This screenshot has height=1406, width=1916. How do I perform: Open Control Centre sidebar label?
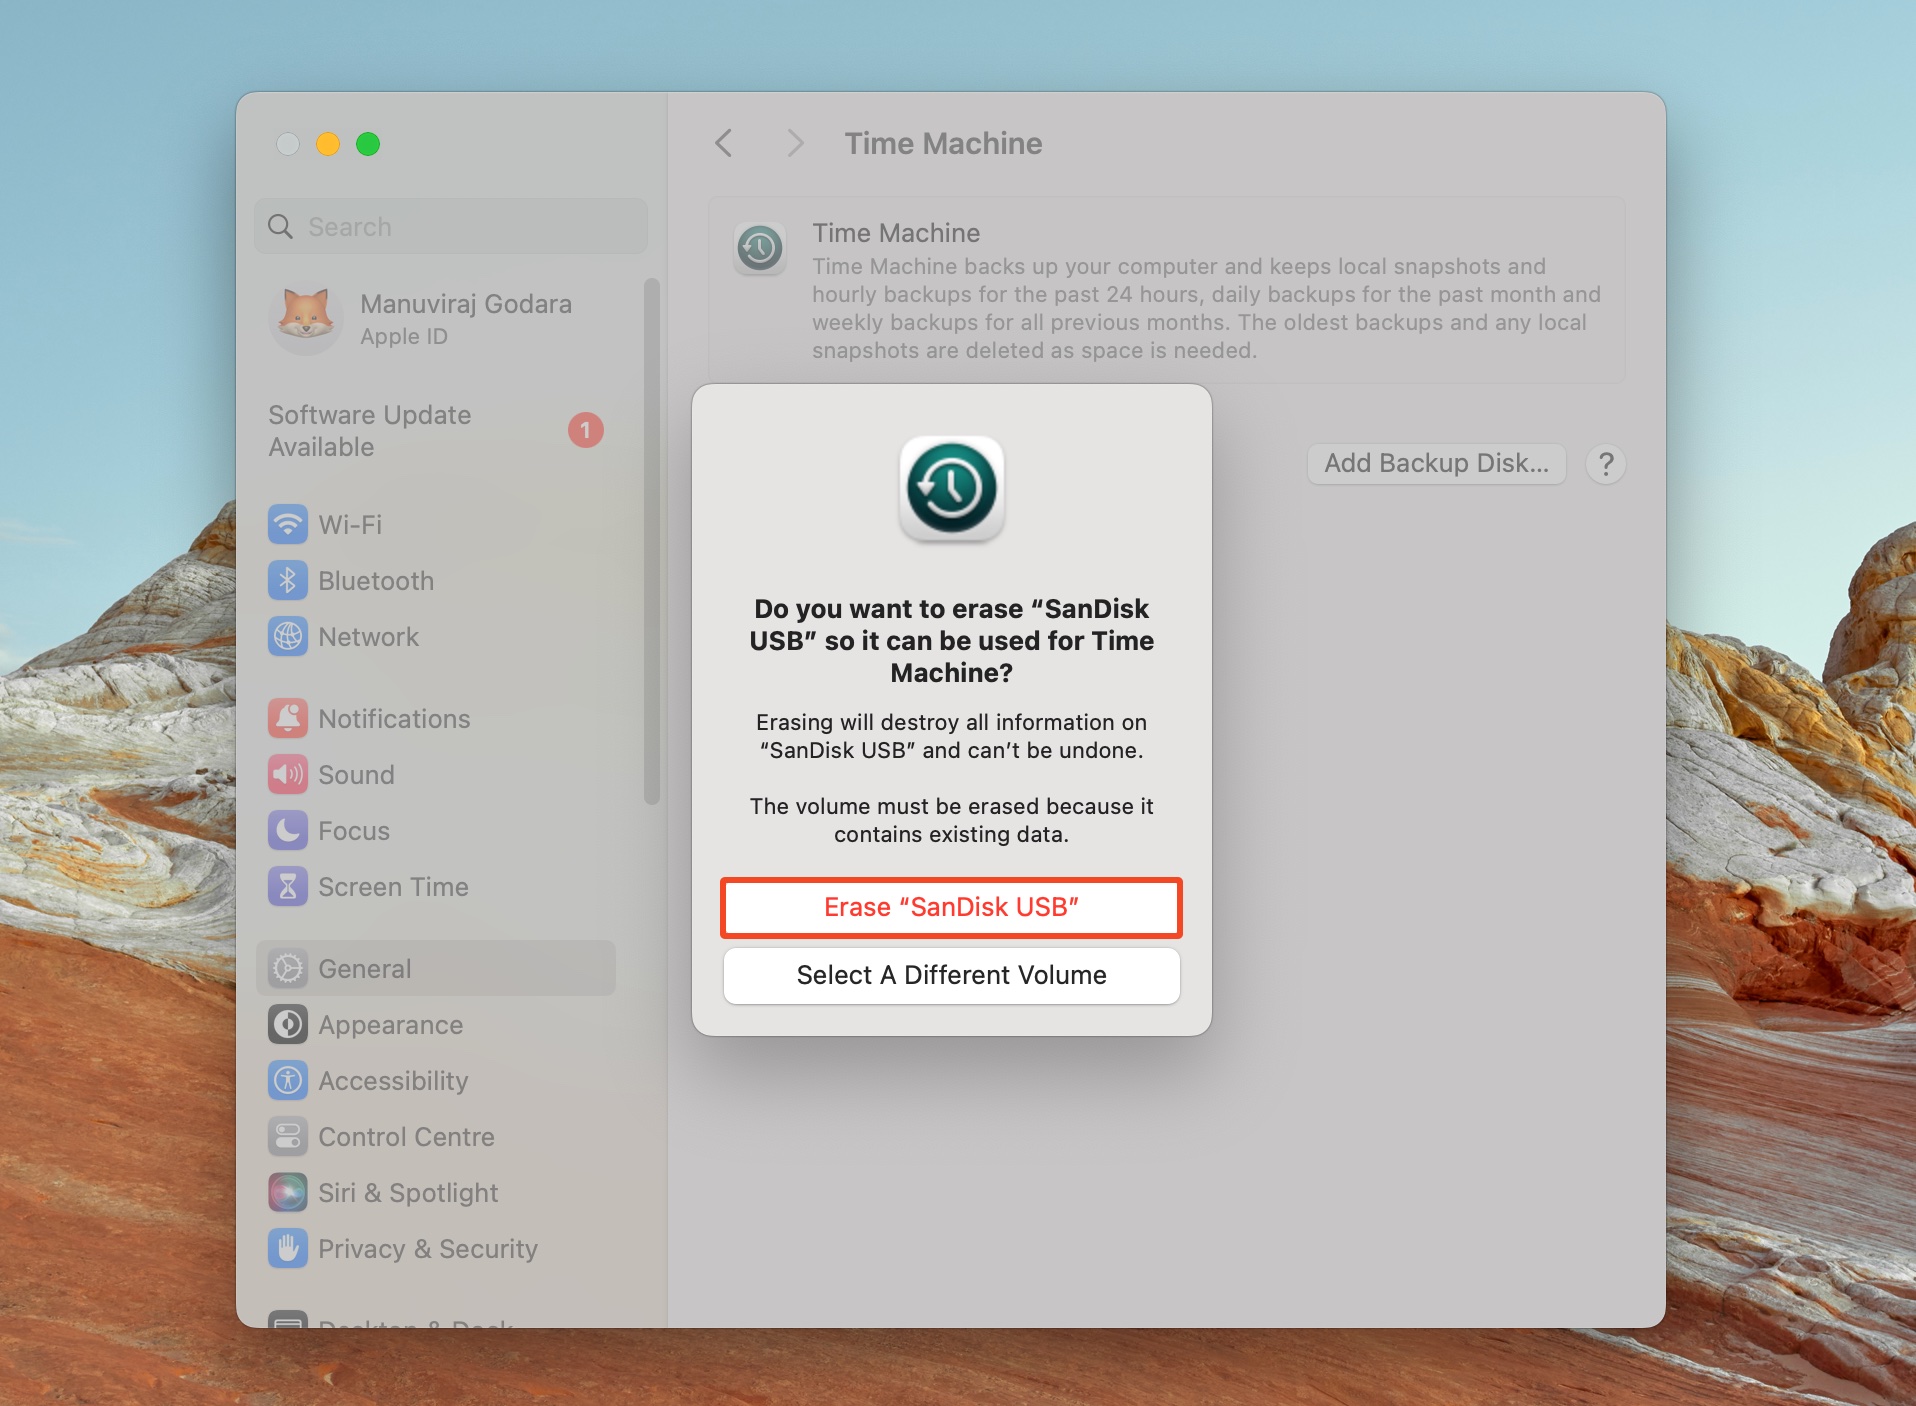pos(406,1137)
